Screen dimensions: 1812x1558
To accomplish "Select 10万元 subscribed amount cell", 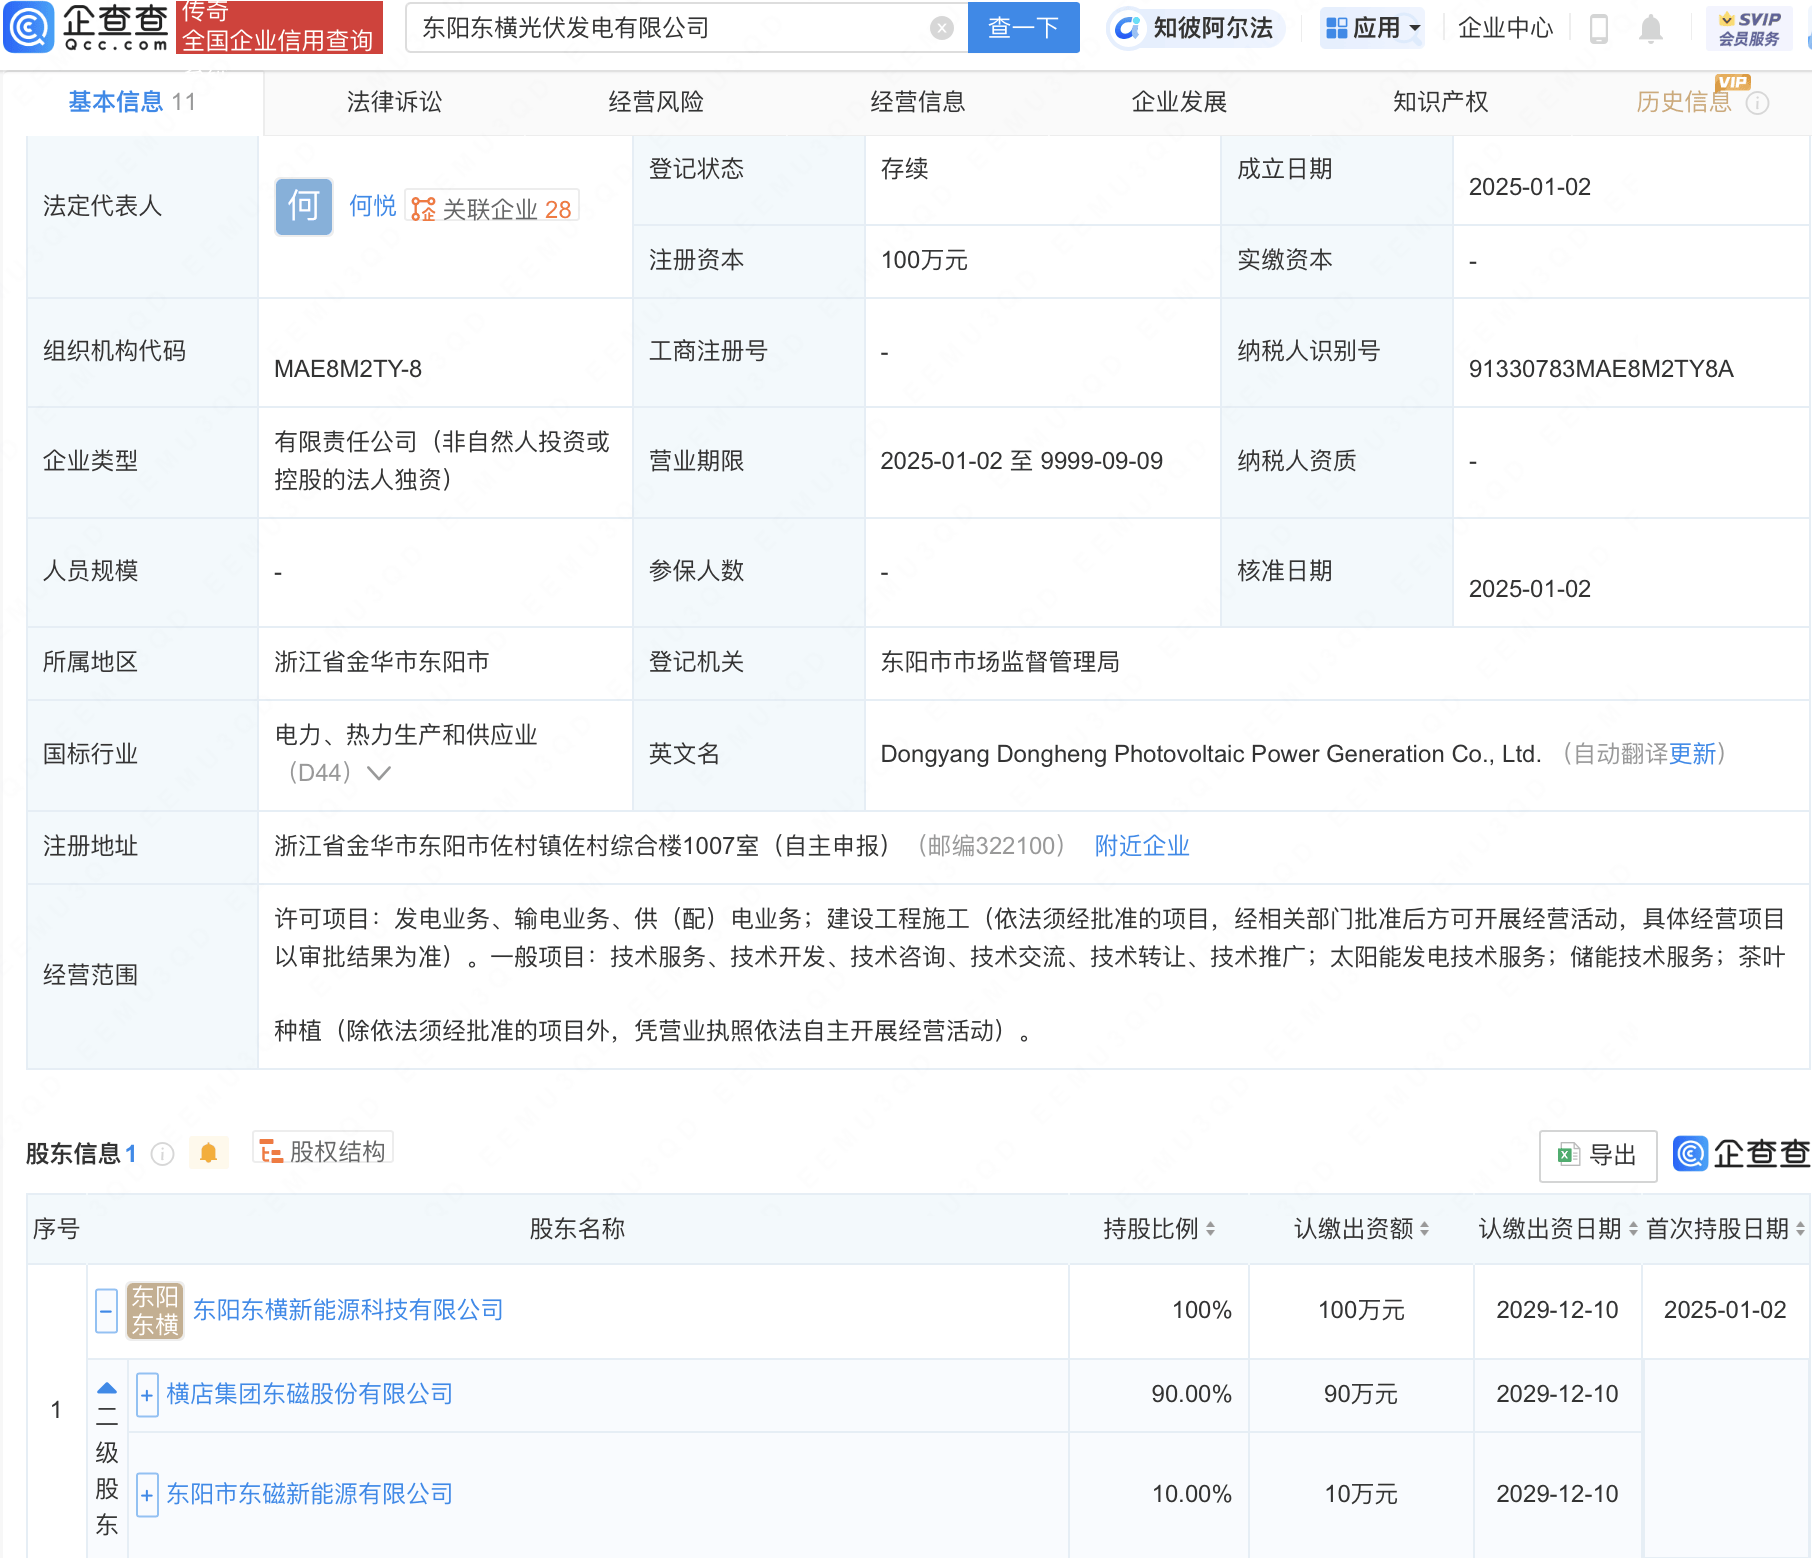I will pos(1361,1494).
